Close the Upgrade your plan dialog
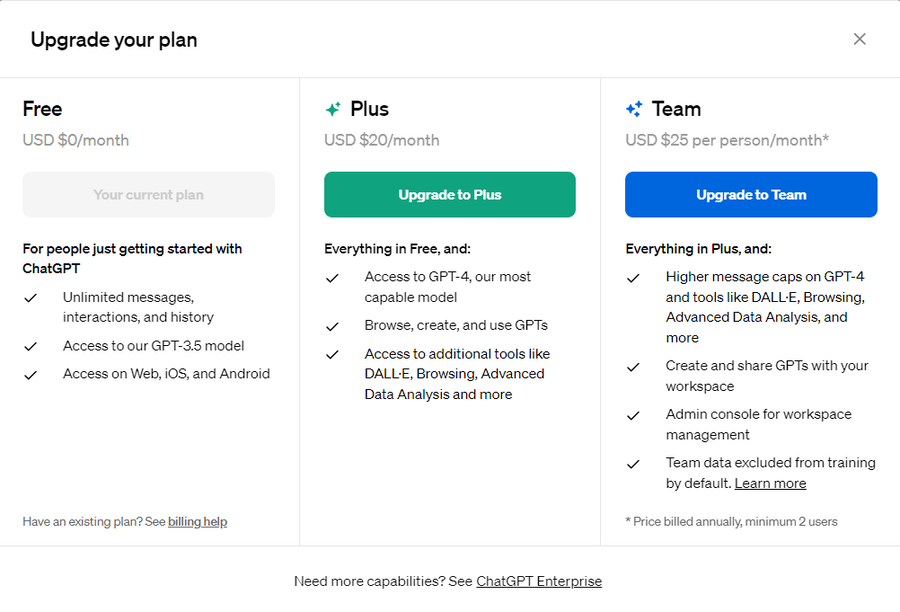Screen dimensions: 900x612 [x=860, y=39]
